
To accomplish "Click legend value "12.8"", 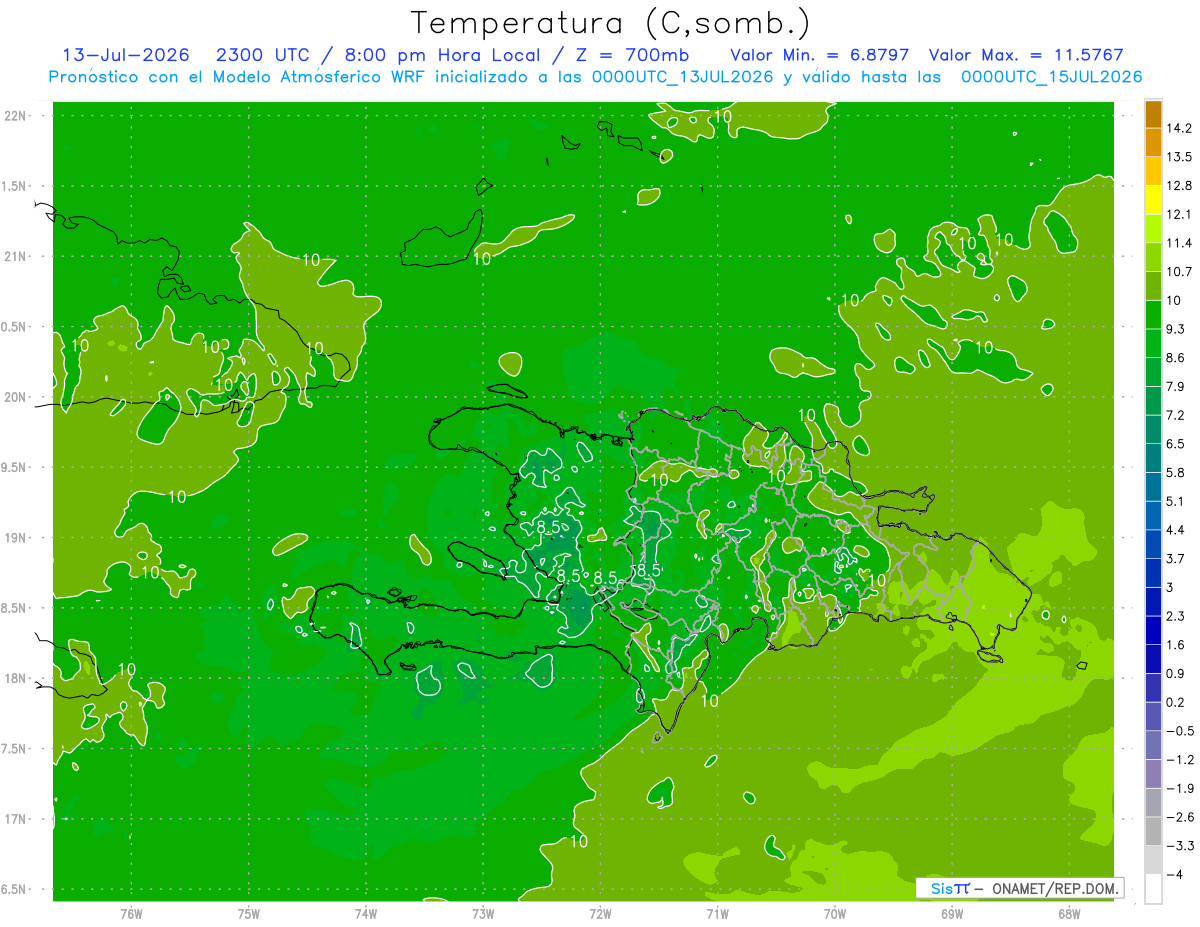I will pos(1179,186).
